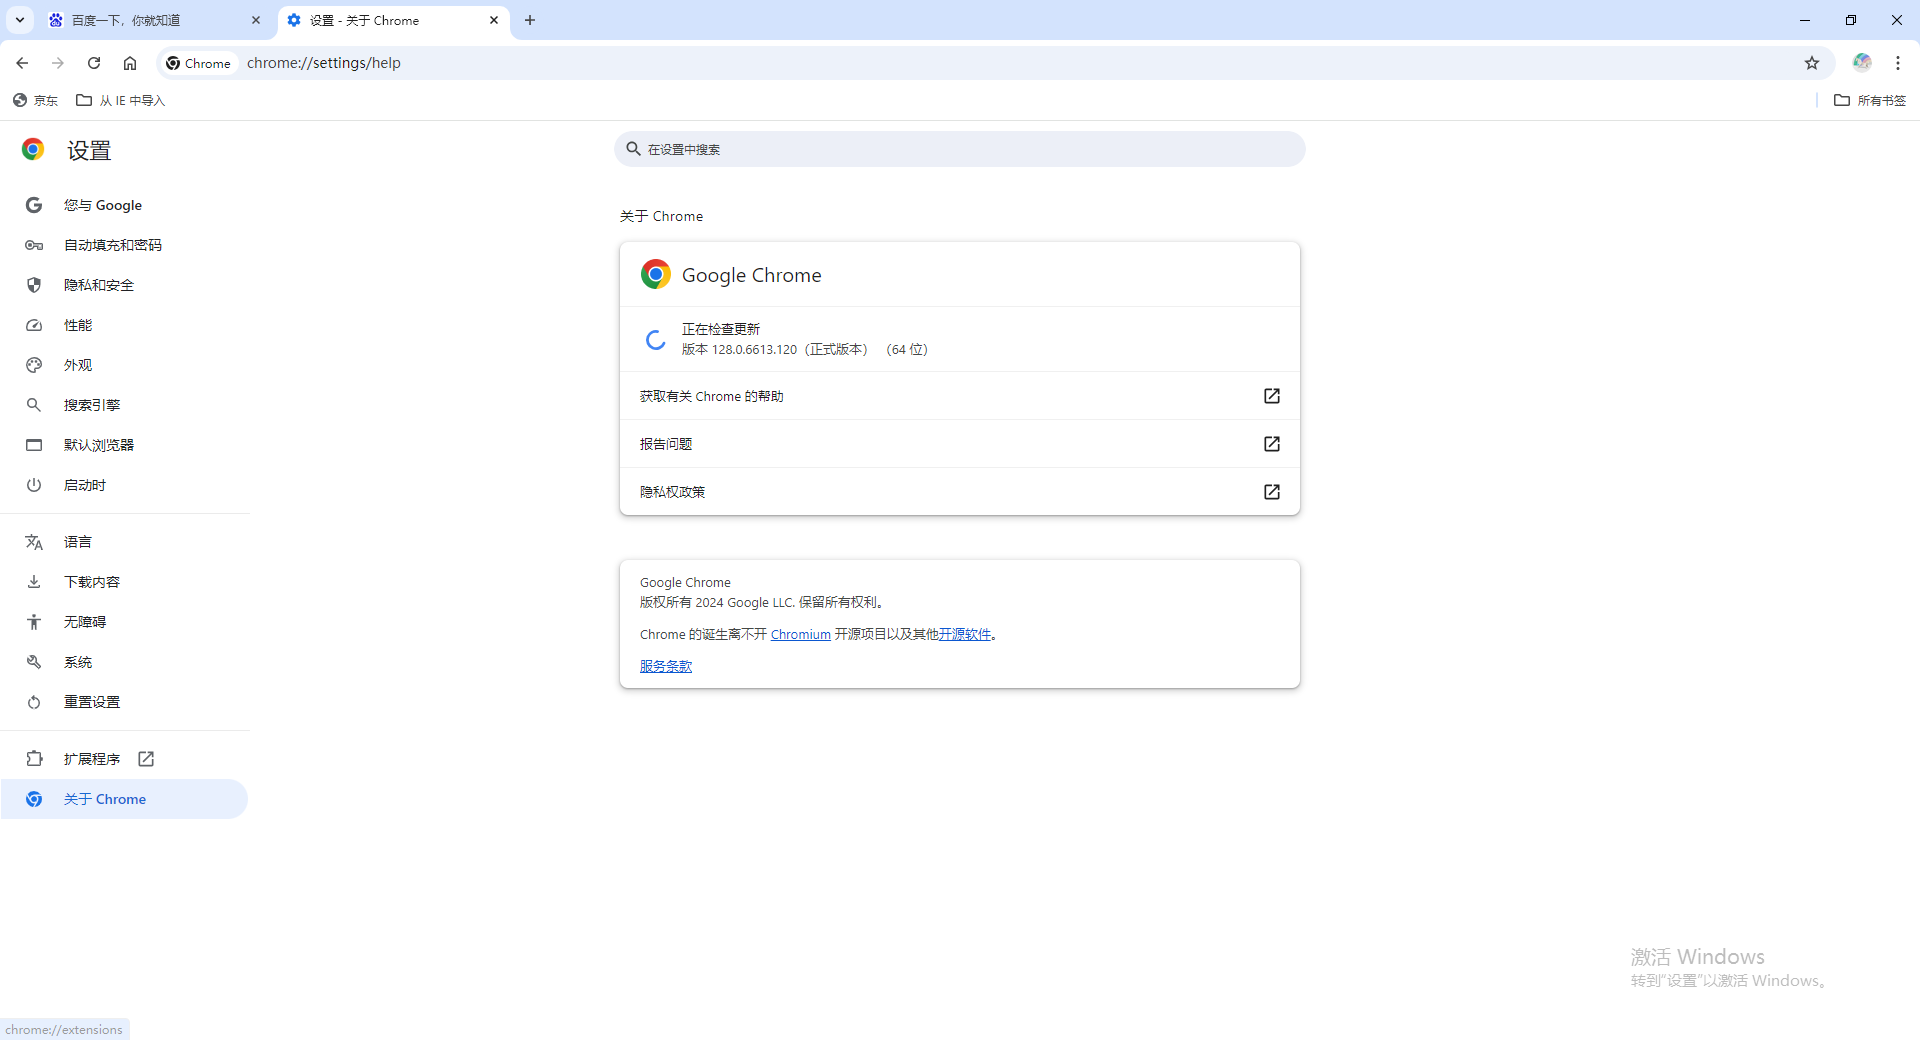This screenshot has width=1920, height=1040.
Task: Close the 百度一下 tab
Action: (256, 20)
